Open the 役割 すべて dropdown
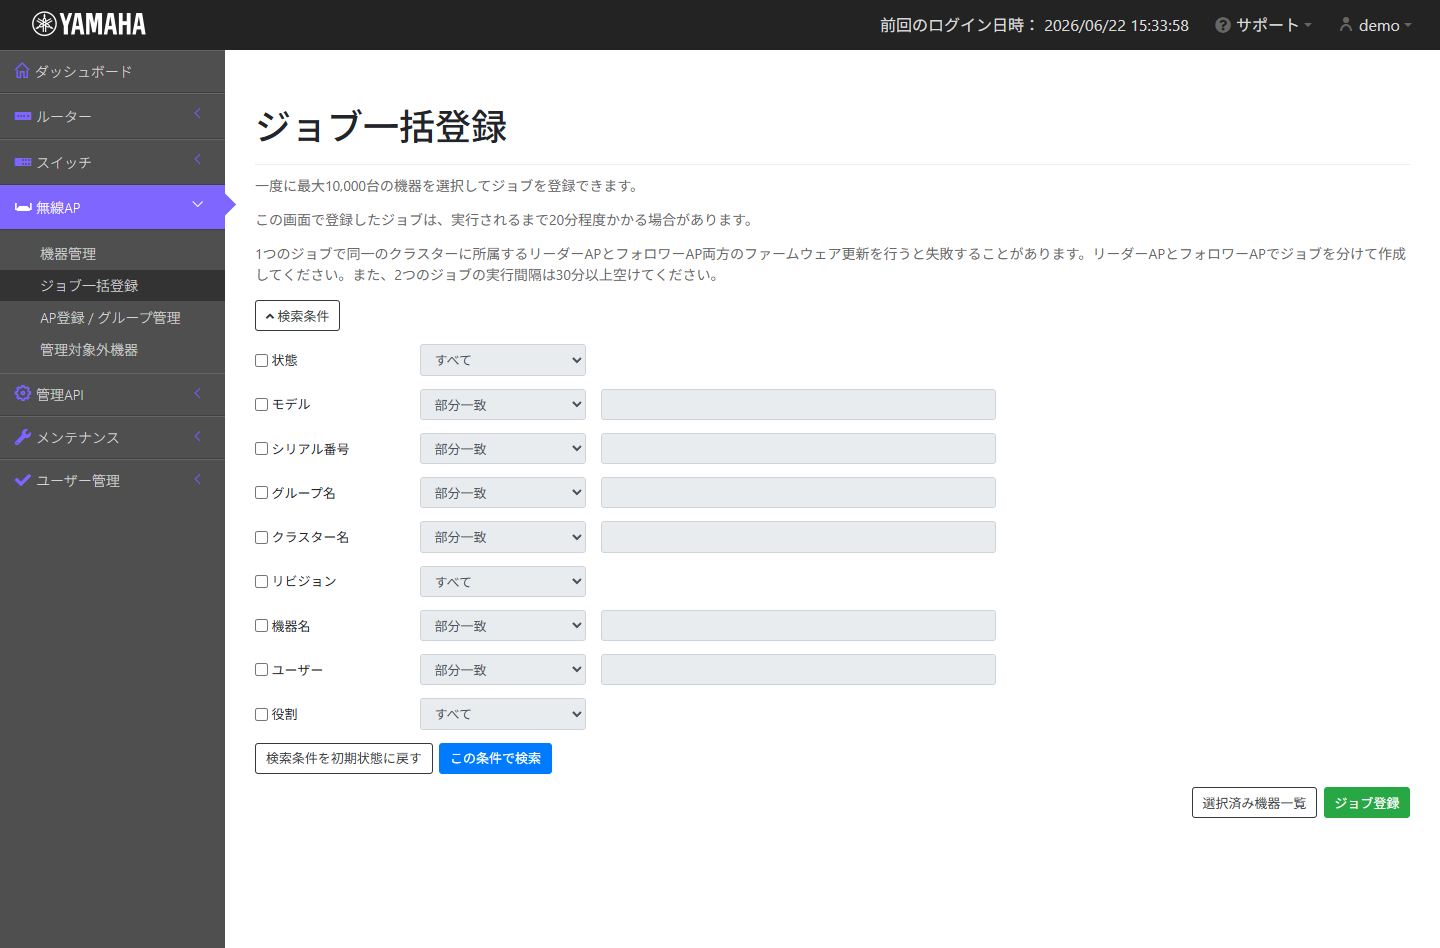The image size is (1440, 948). 503,714
